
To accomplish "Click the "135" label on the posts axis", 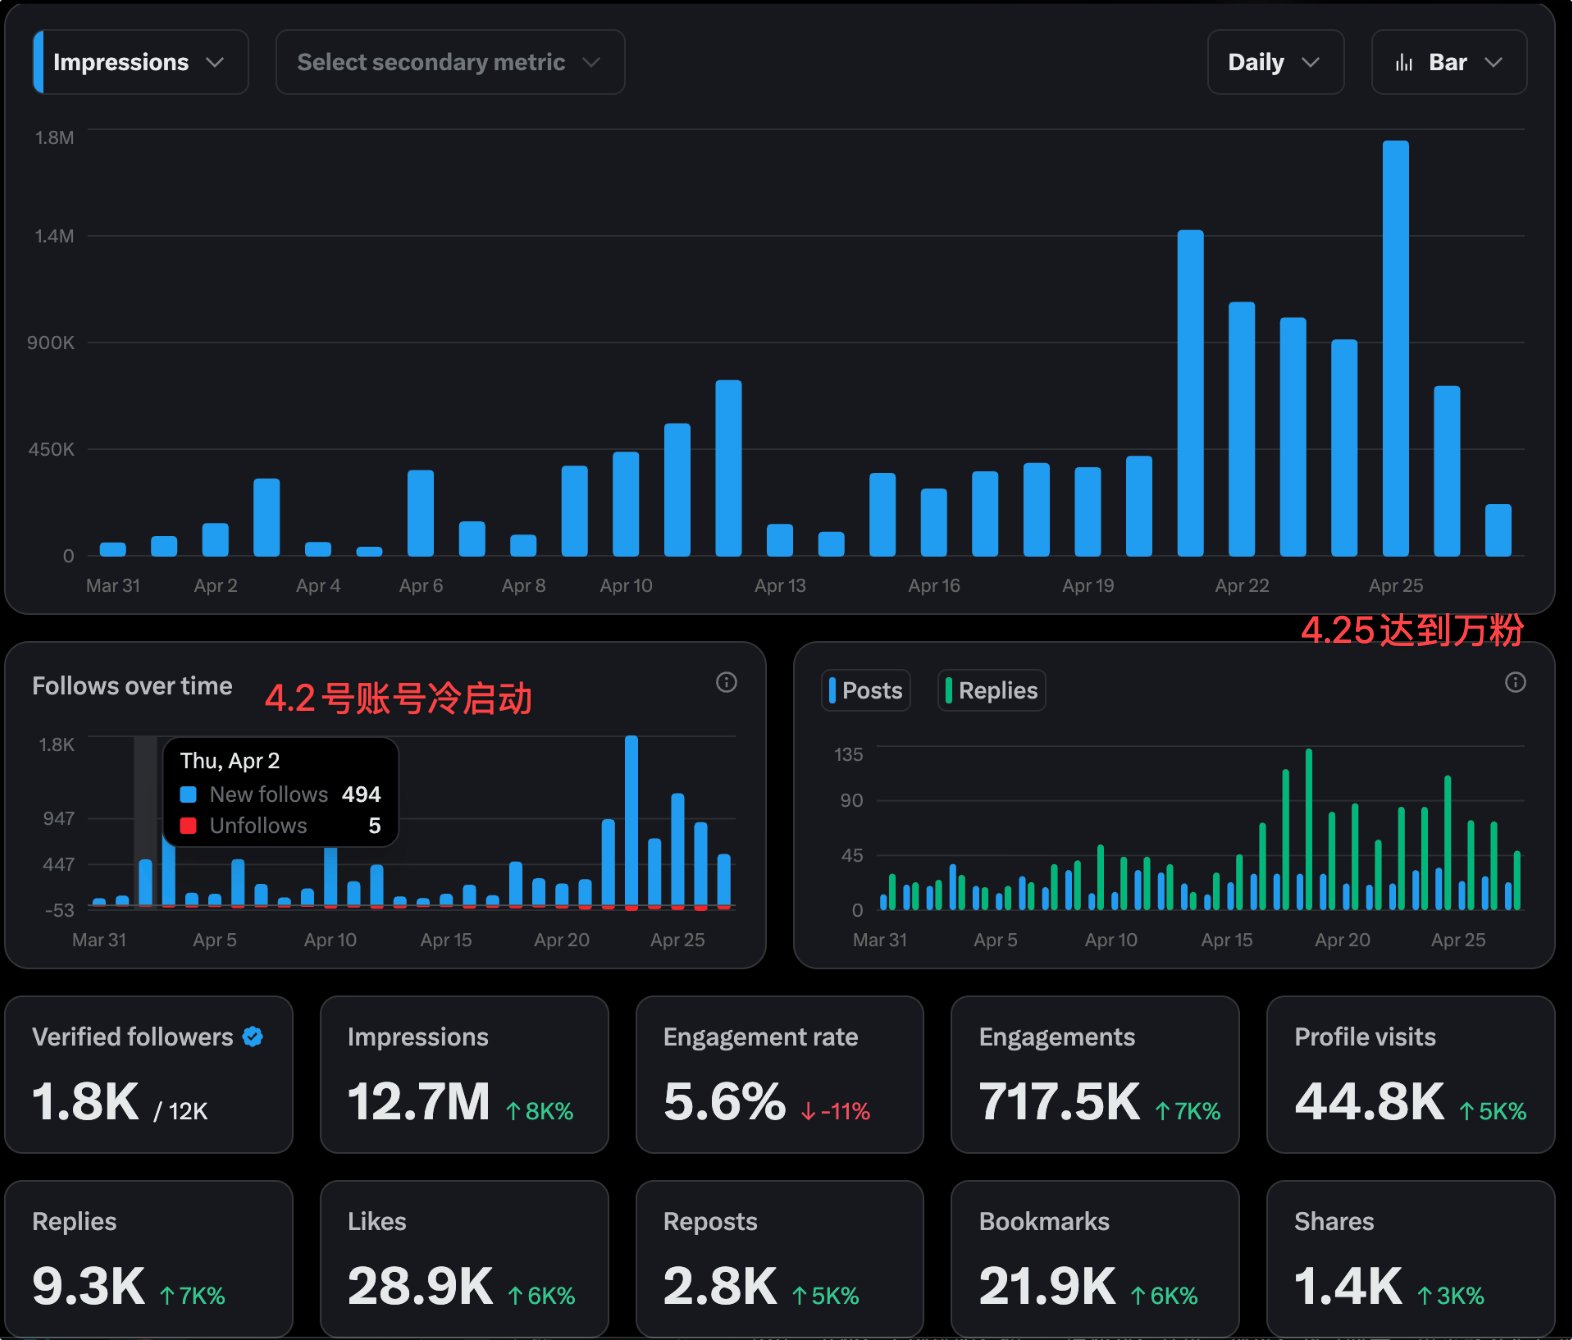I will pyautogui.click(x=849, y=755).
